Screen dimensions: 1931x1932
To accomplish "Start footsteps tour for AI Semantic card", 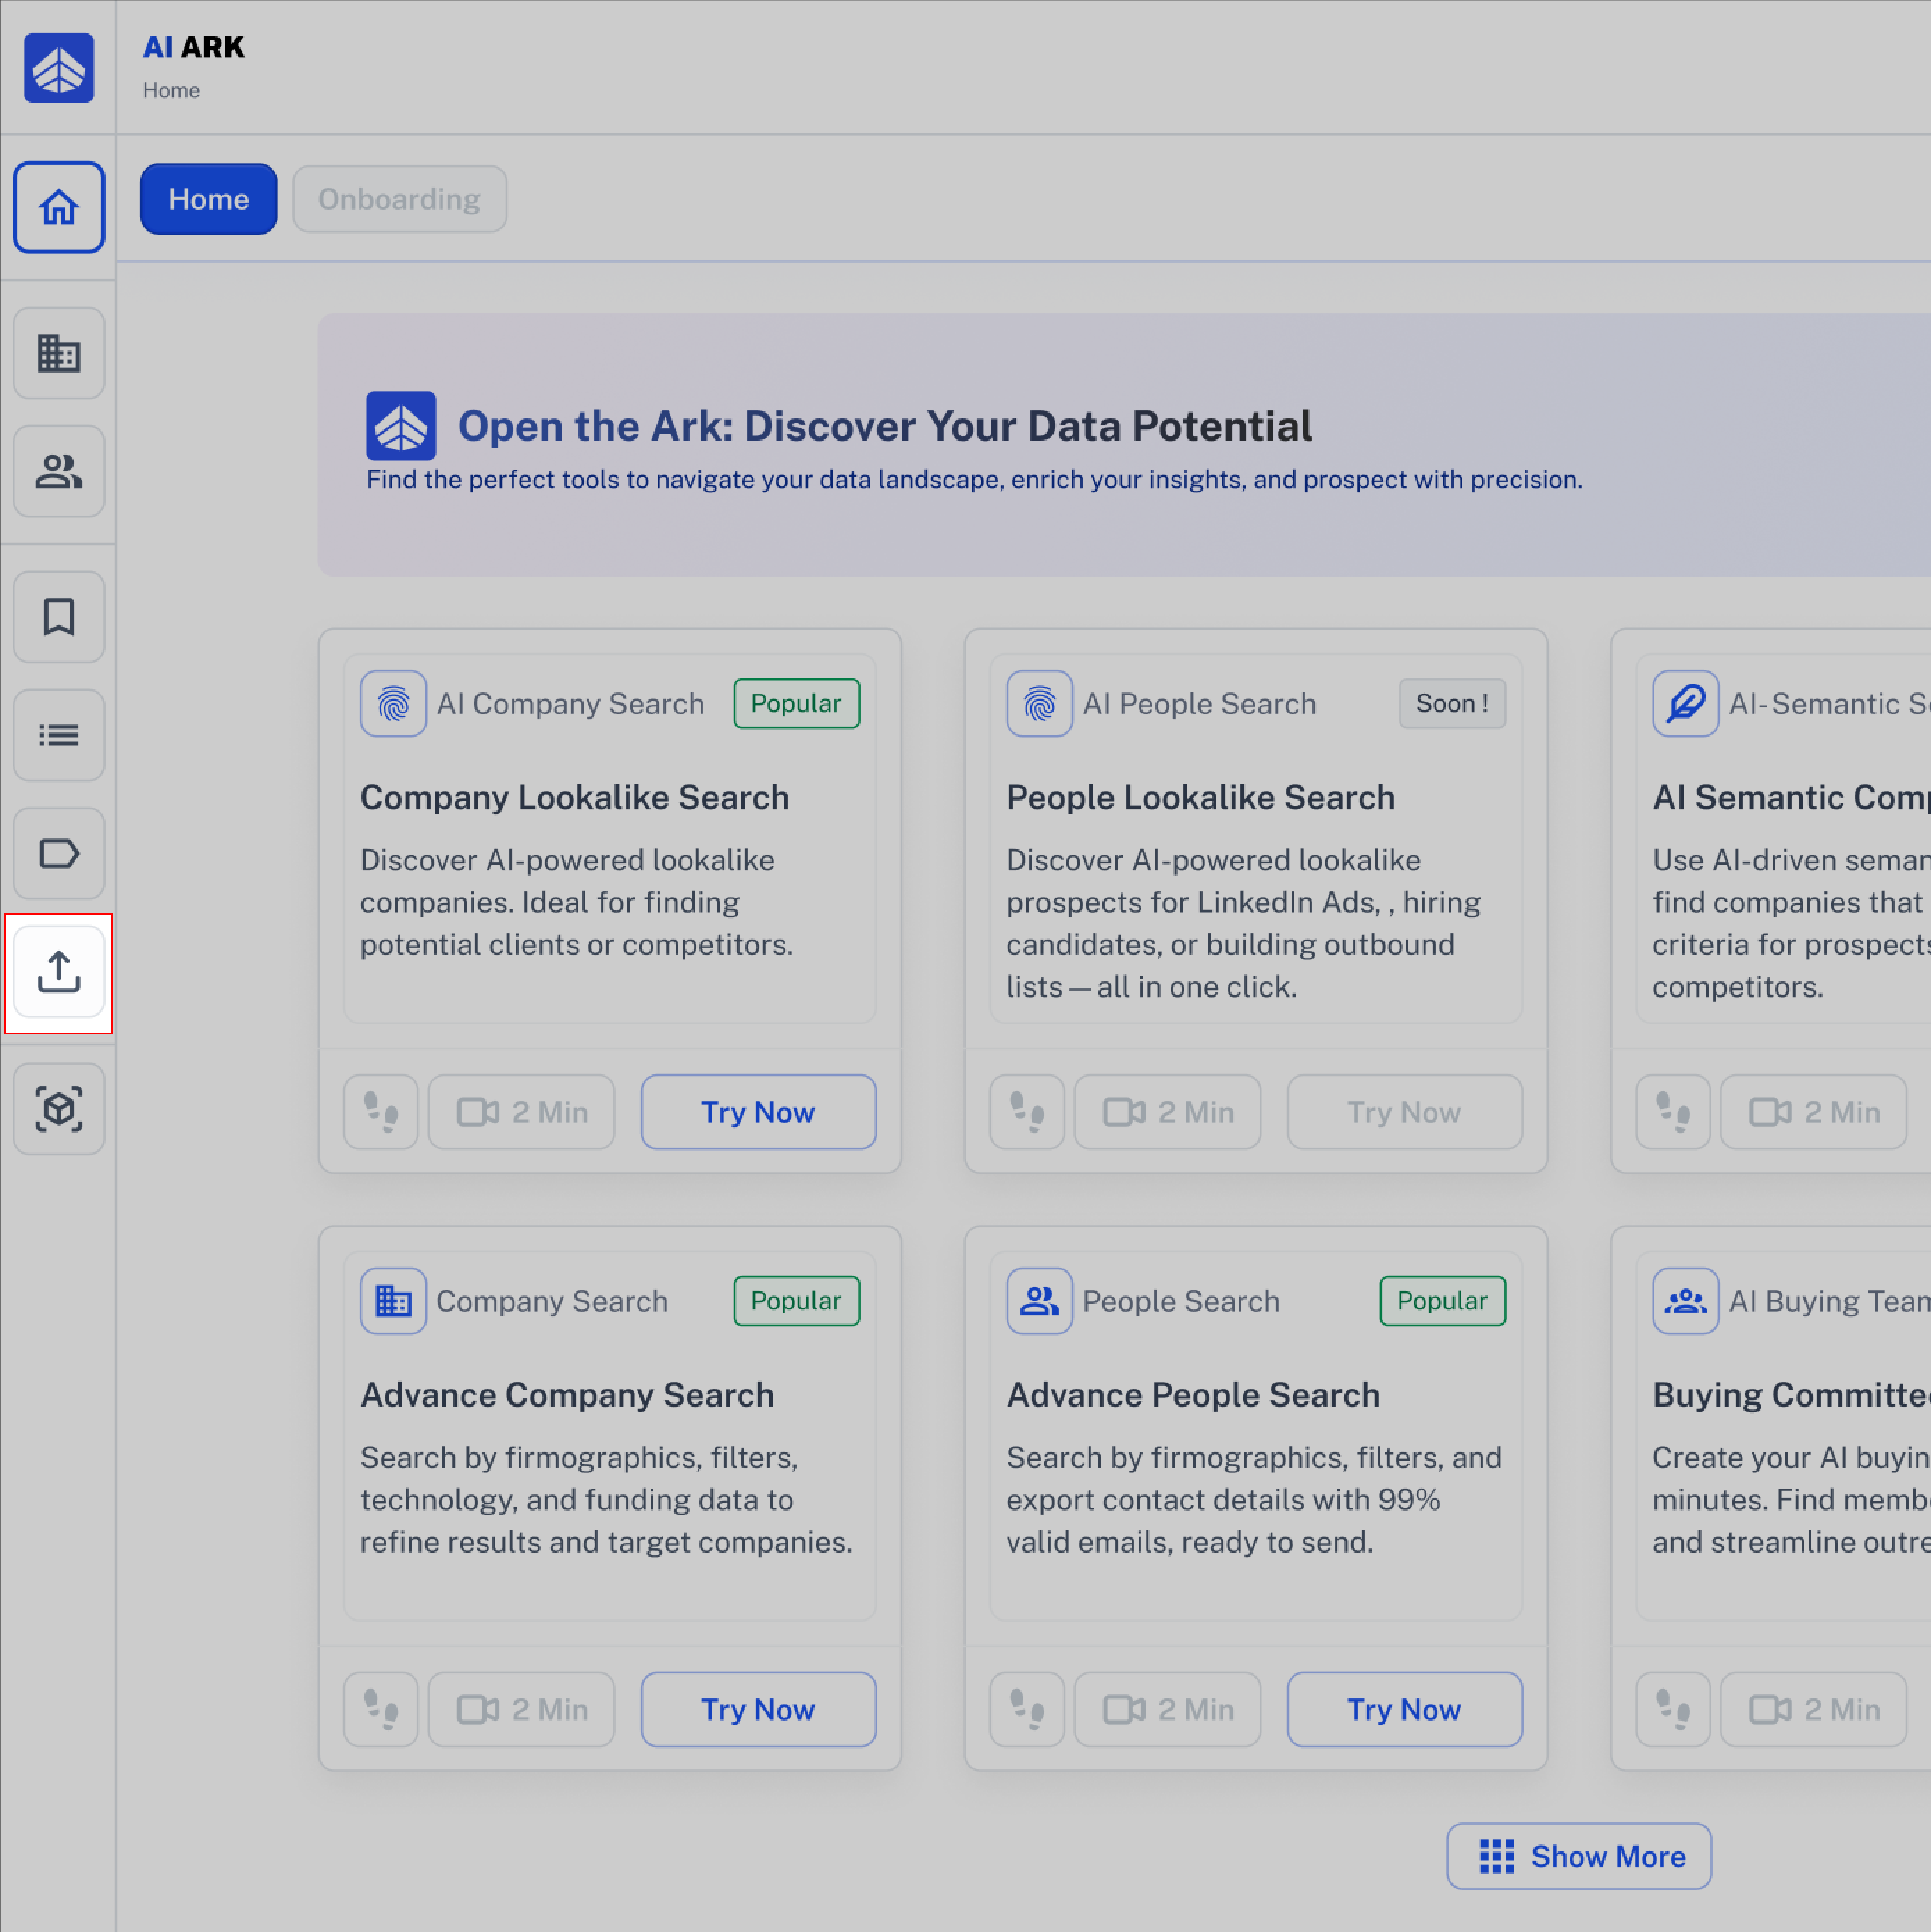I will (1673, 1112).
